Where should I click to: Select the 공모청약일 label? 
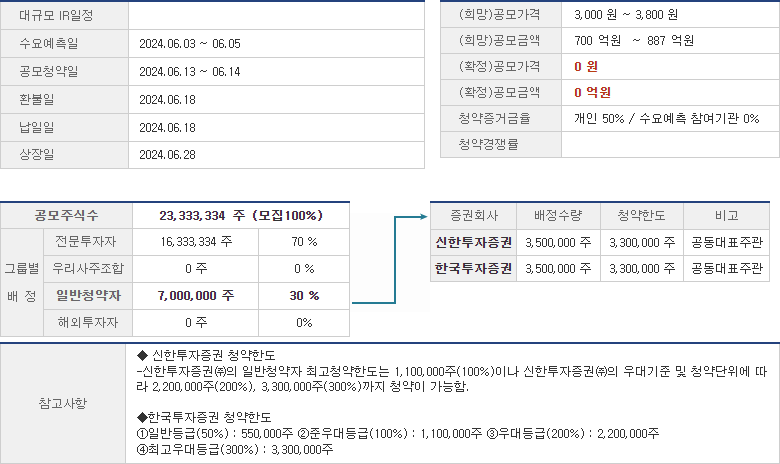(x=49, y=72)
